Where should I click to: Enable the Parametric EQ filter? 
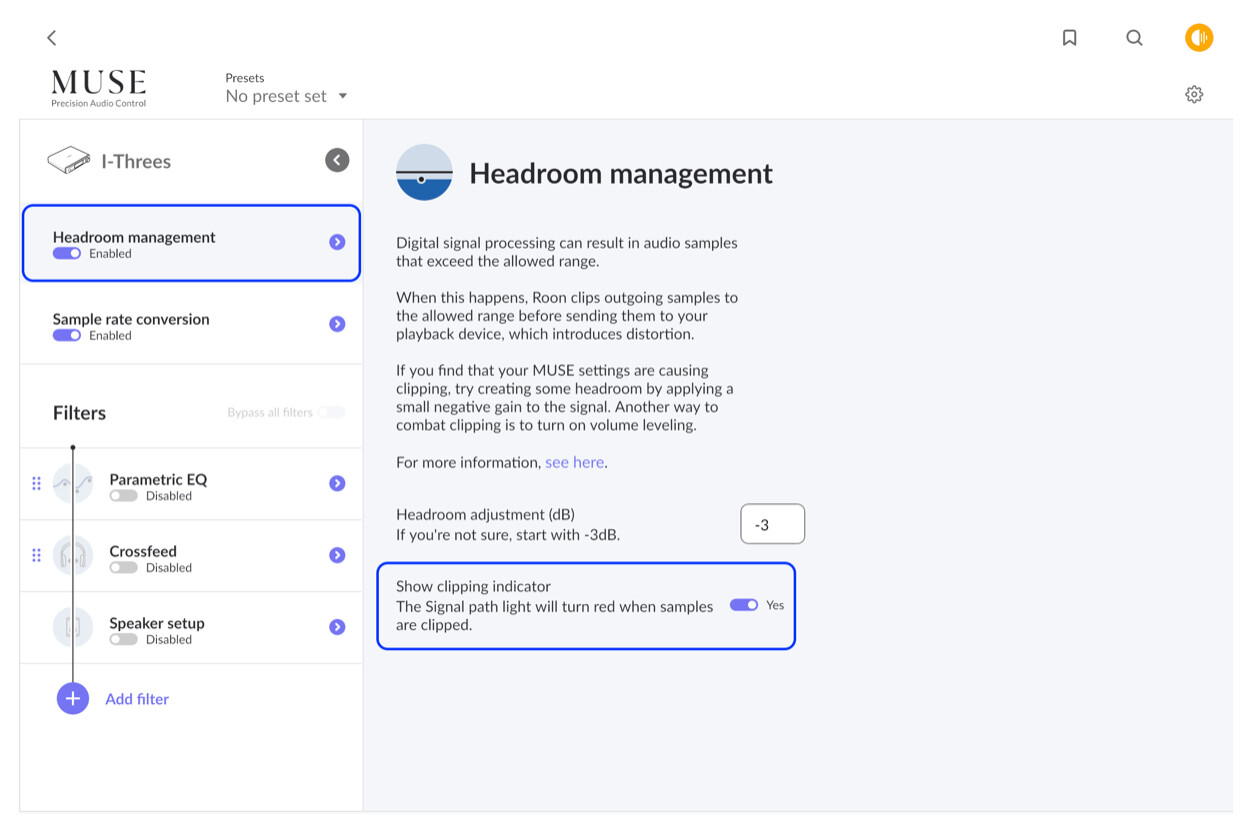pyautogui.click(x=124, y=496)
